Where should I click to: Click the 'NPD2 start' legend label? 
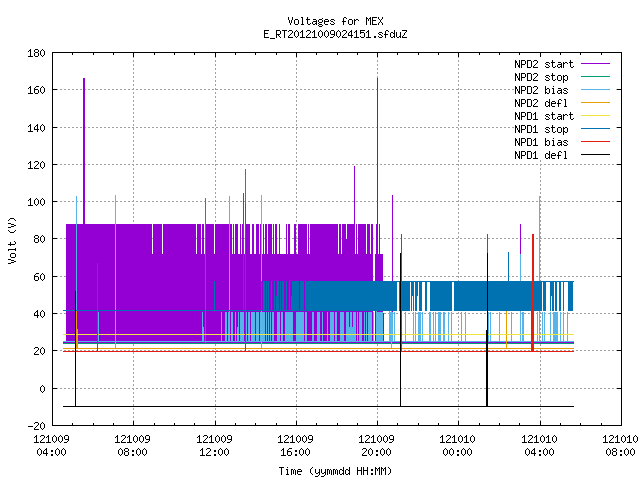pyautogui.click(x=544, y=64)
